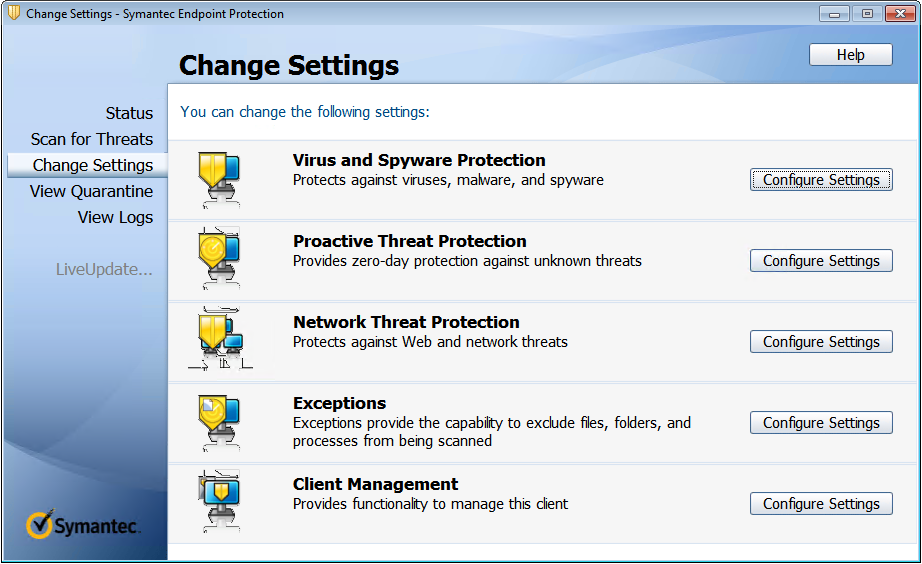Viewport: 922px width, 564px height.
Task: Maximize the Change Settings window
Action: (866, 13)
